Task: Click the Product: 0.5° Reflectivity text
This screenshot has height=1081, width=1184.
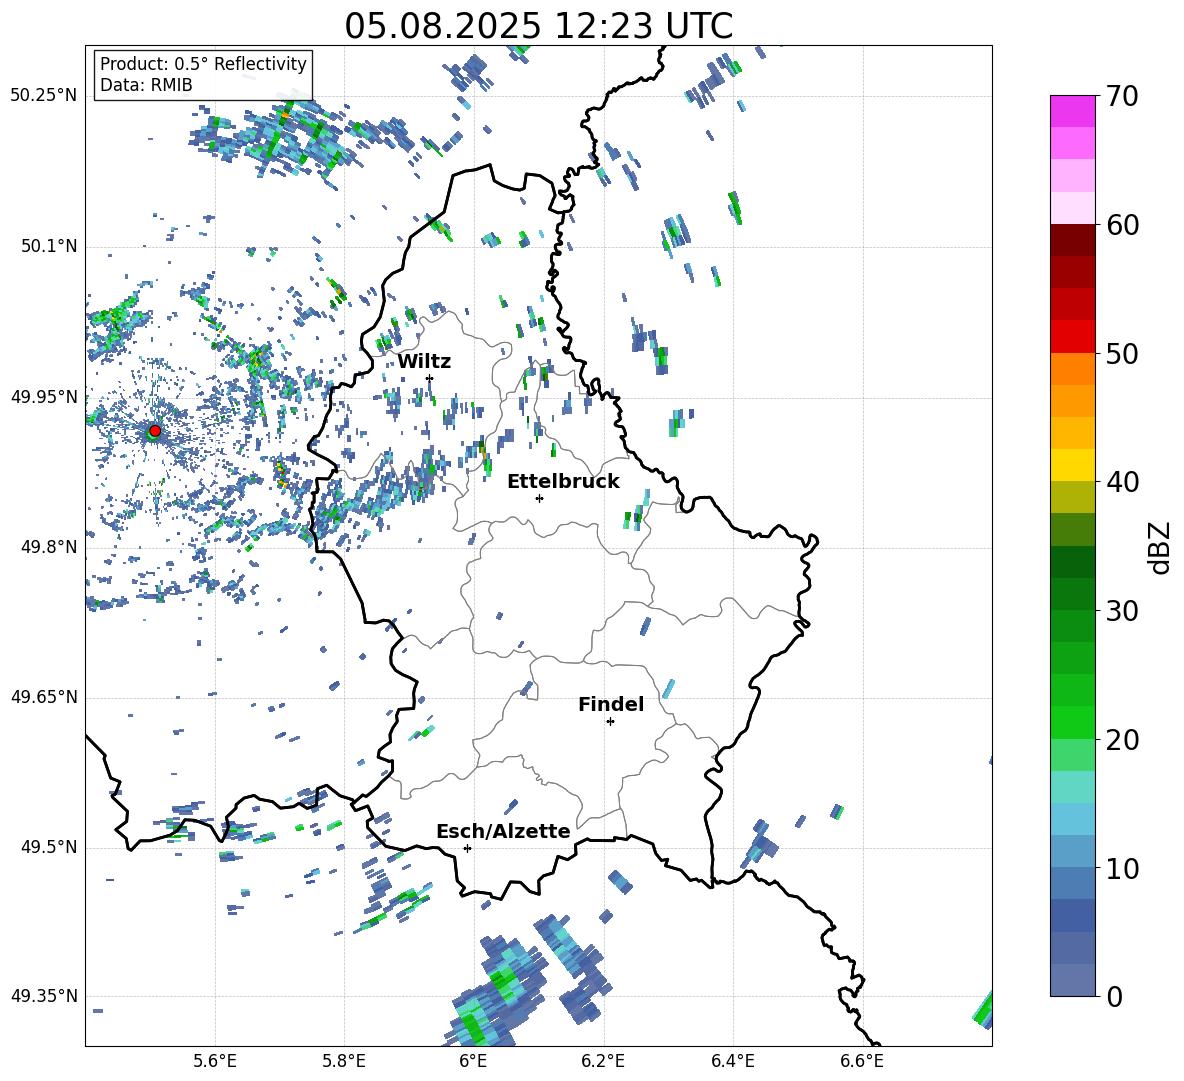Action: click(203, 64)
